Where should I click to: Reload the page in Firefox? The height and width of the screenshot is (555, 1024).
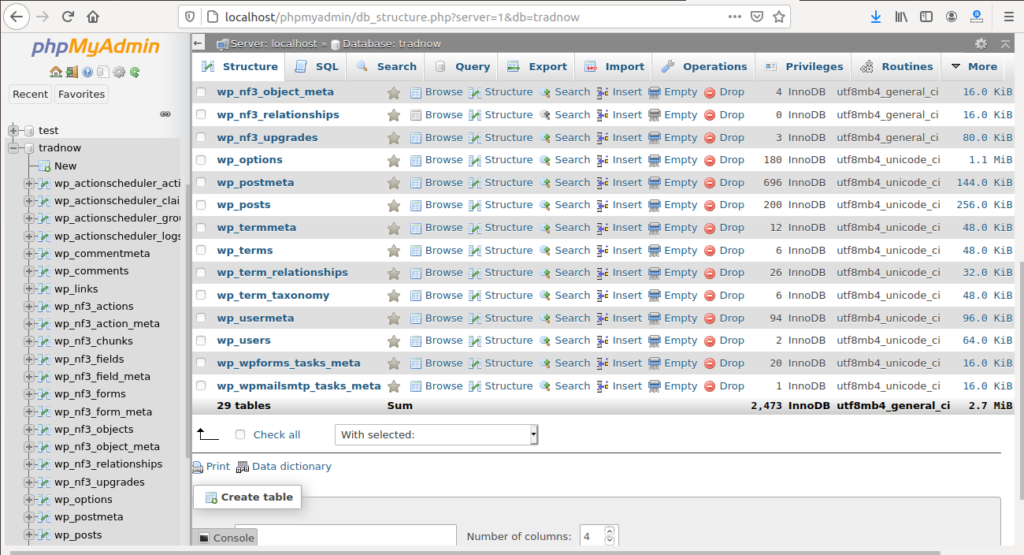point(68,17)
